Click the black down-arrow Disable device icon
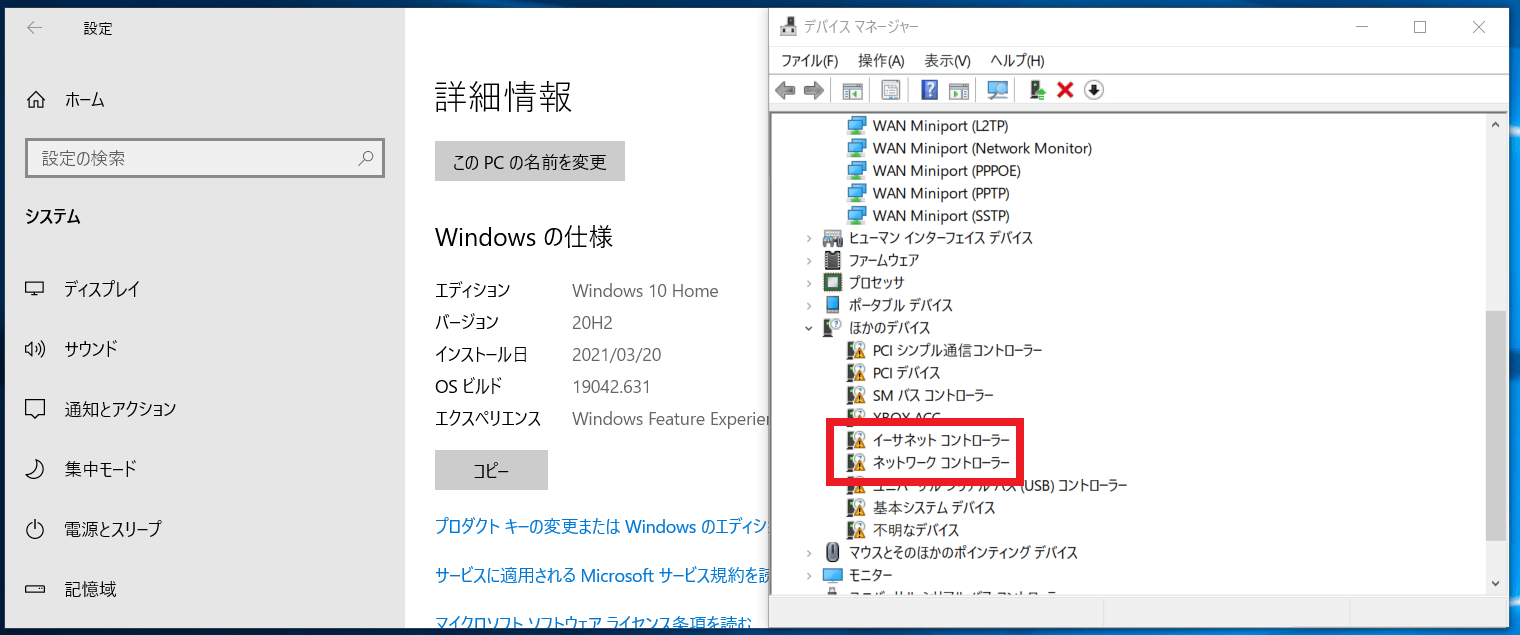The image size is (1520, 635). (1094, 91)
